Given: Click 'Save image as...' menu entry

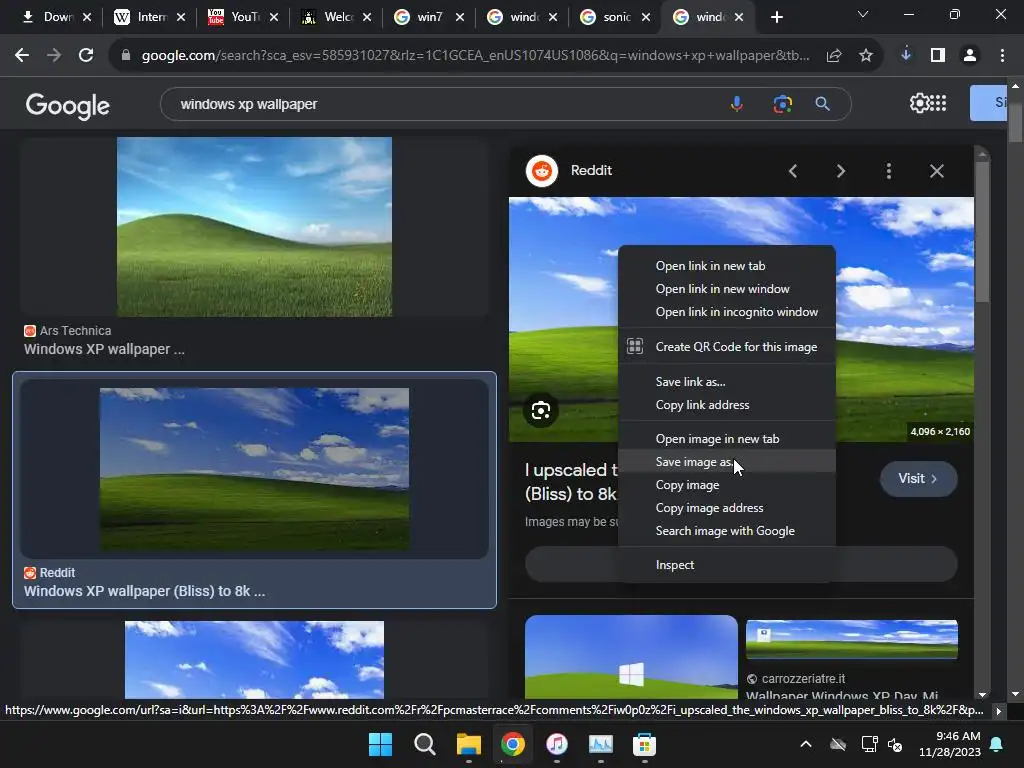Looking at the screenshot, I should (x=727, y=462).
